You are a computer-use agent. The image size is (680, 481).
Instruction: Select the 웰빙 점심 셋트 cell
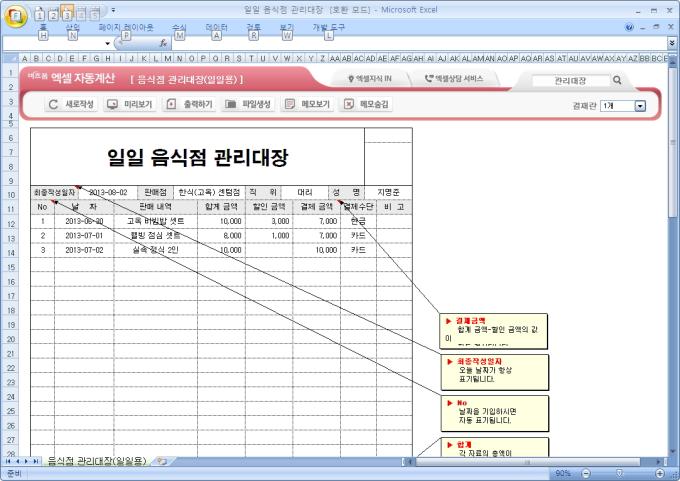coord(156,236)
